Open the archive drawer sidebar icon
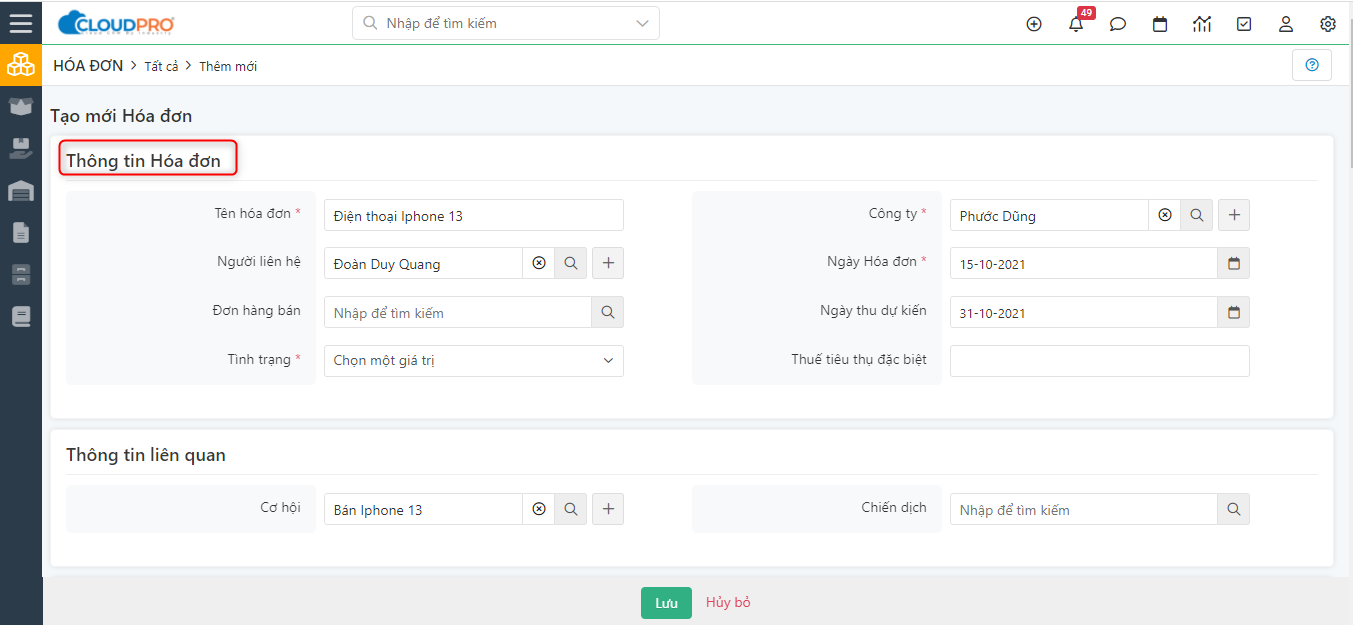Screen dimensions: 1353x625 pos(21,275)
